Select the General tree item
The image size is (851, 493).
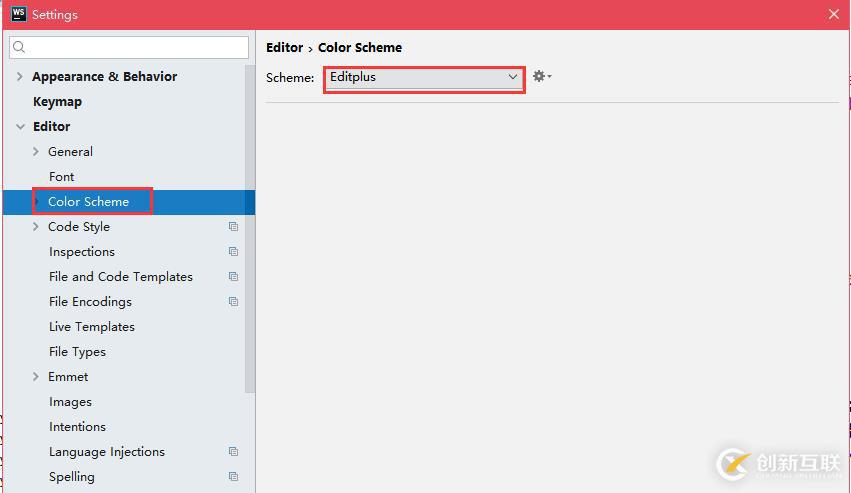(x=70, y=151)
